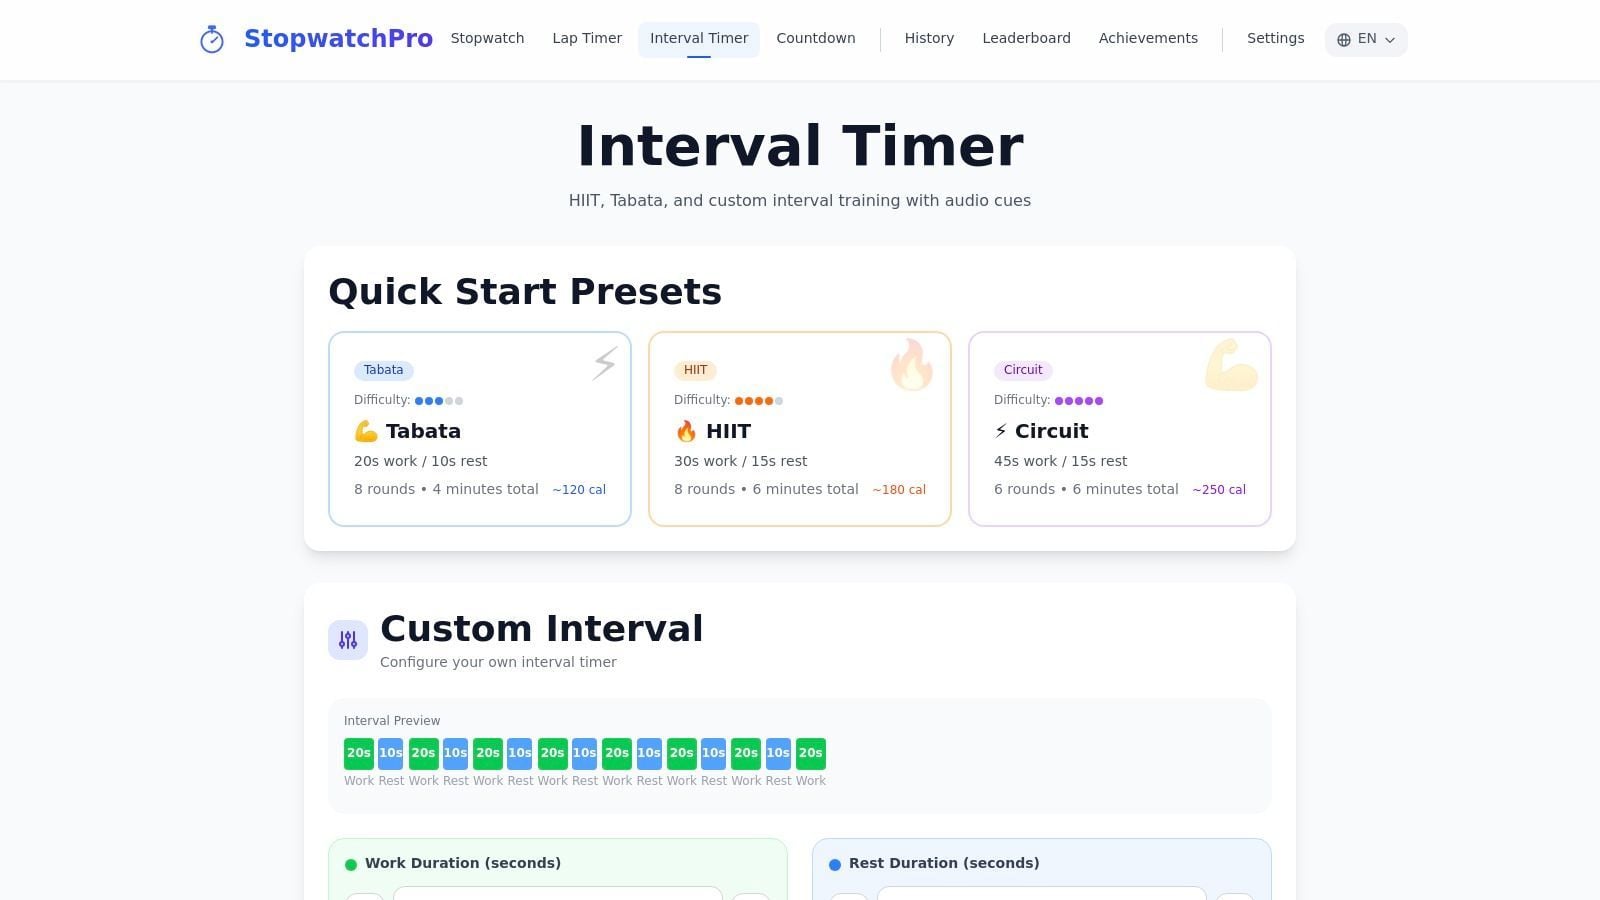The height and width of the screenshot is (900, 1600).
Task: Click the stopwatch logo icon
Action: (x=212, y=39)
